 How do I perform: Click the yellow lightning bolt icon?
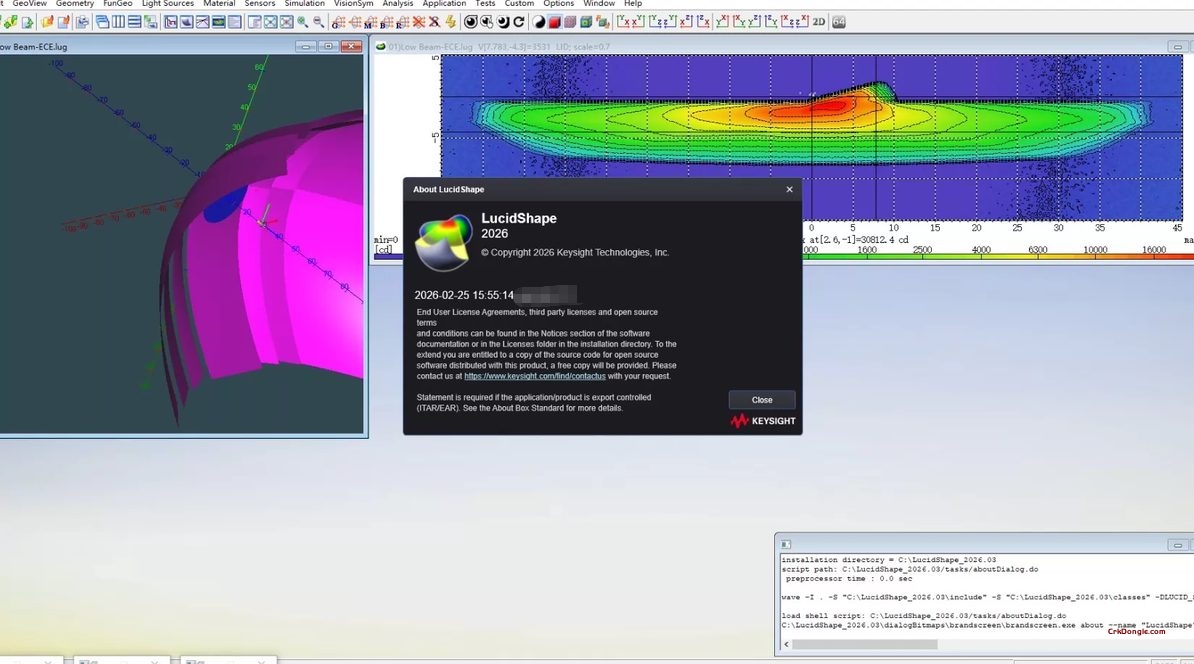click(x=450, y=22)
